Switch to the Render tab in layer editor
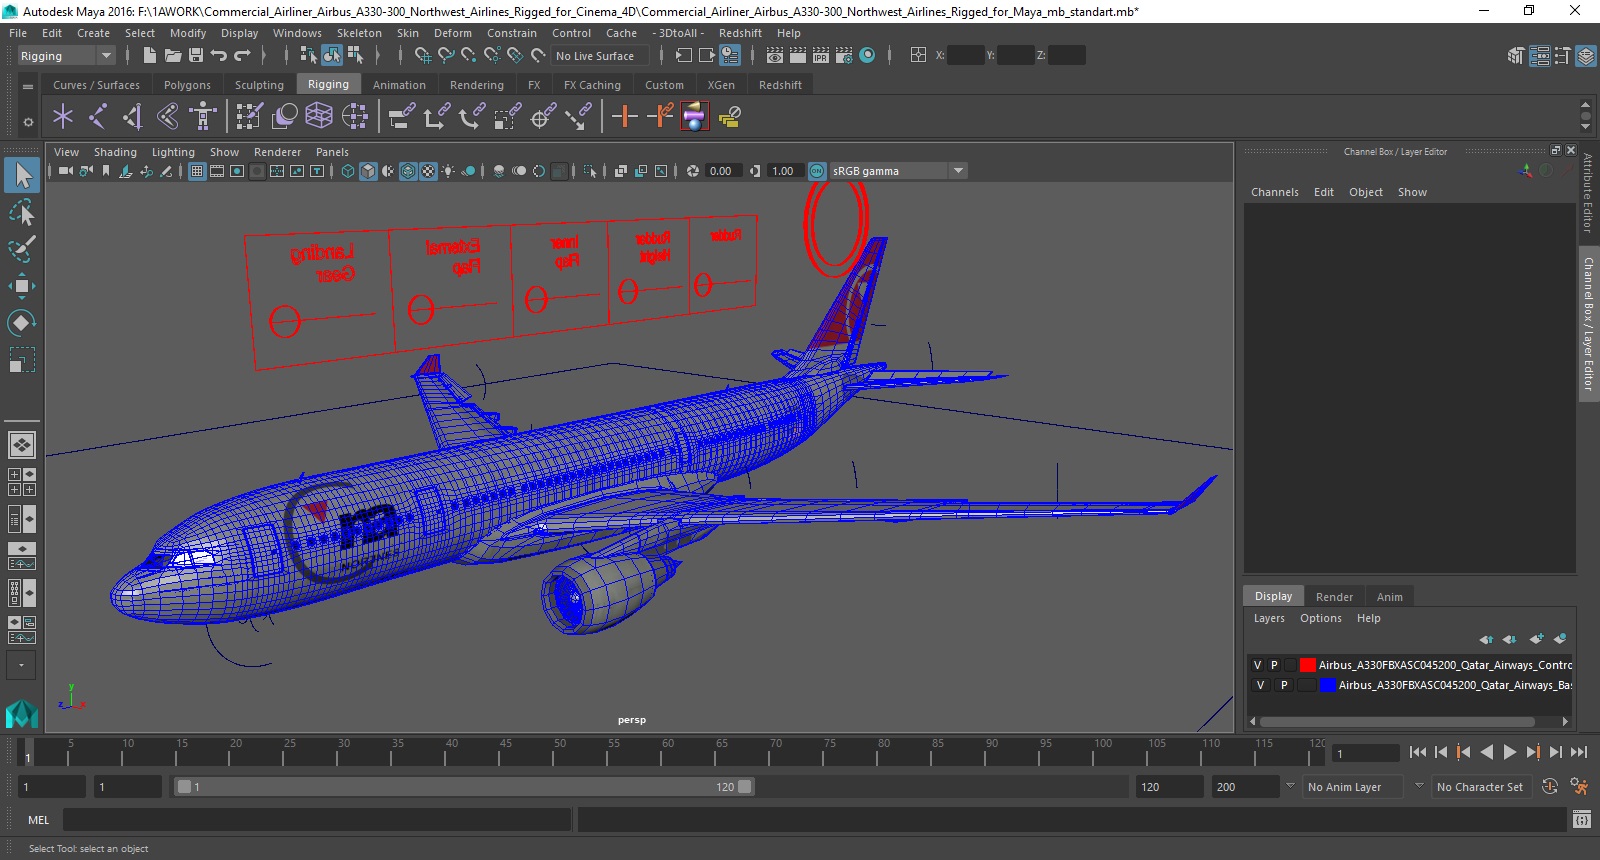The width and height of the screenshot is (1600, 860). pos(1334,597)
